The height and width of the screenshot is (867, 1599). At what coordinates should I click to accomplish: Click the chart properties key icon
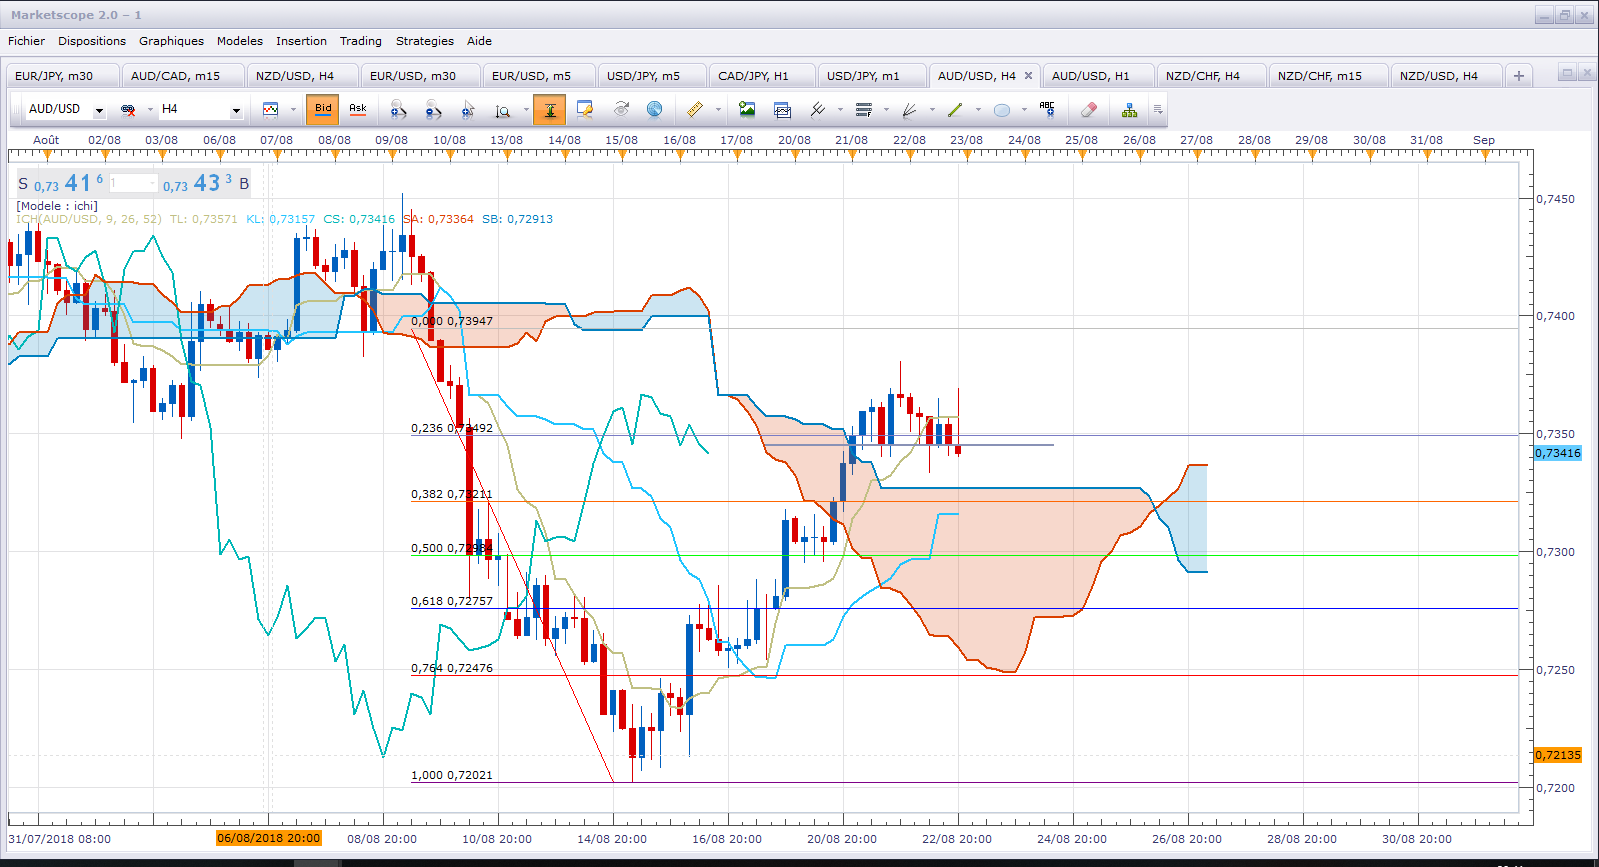pos(585,110)
